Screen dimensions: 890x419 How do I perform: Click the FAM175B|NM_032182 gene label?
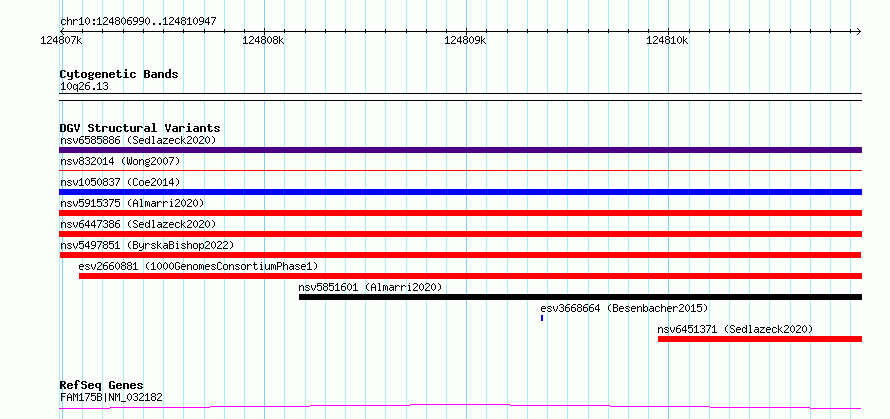click(x=111, y=397)
